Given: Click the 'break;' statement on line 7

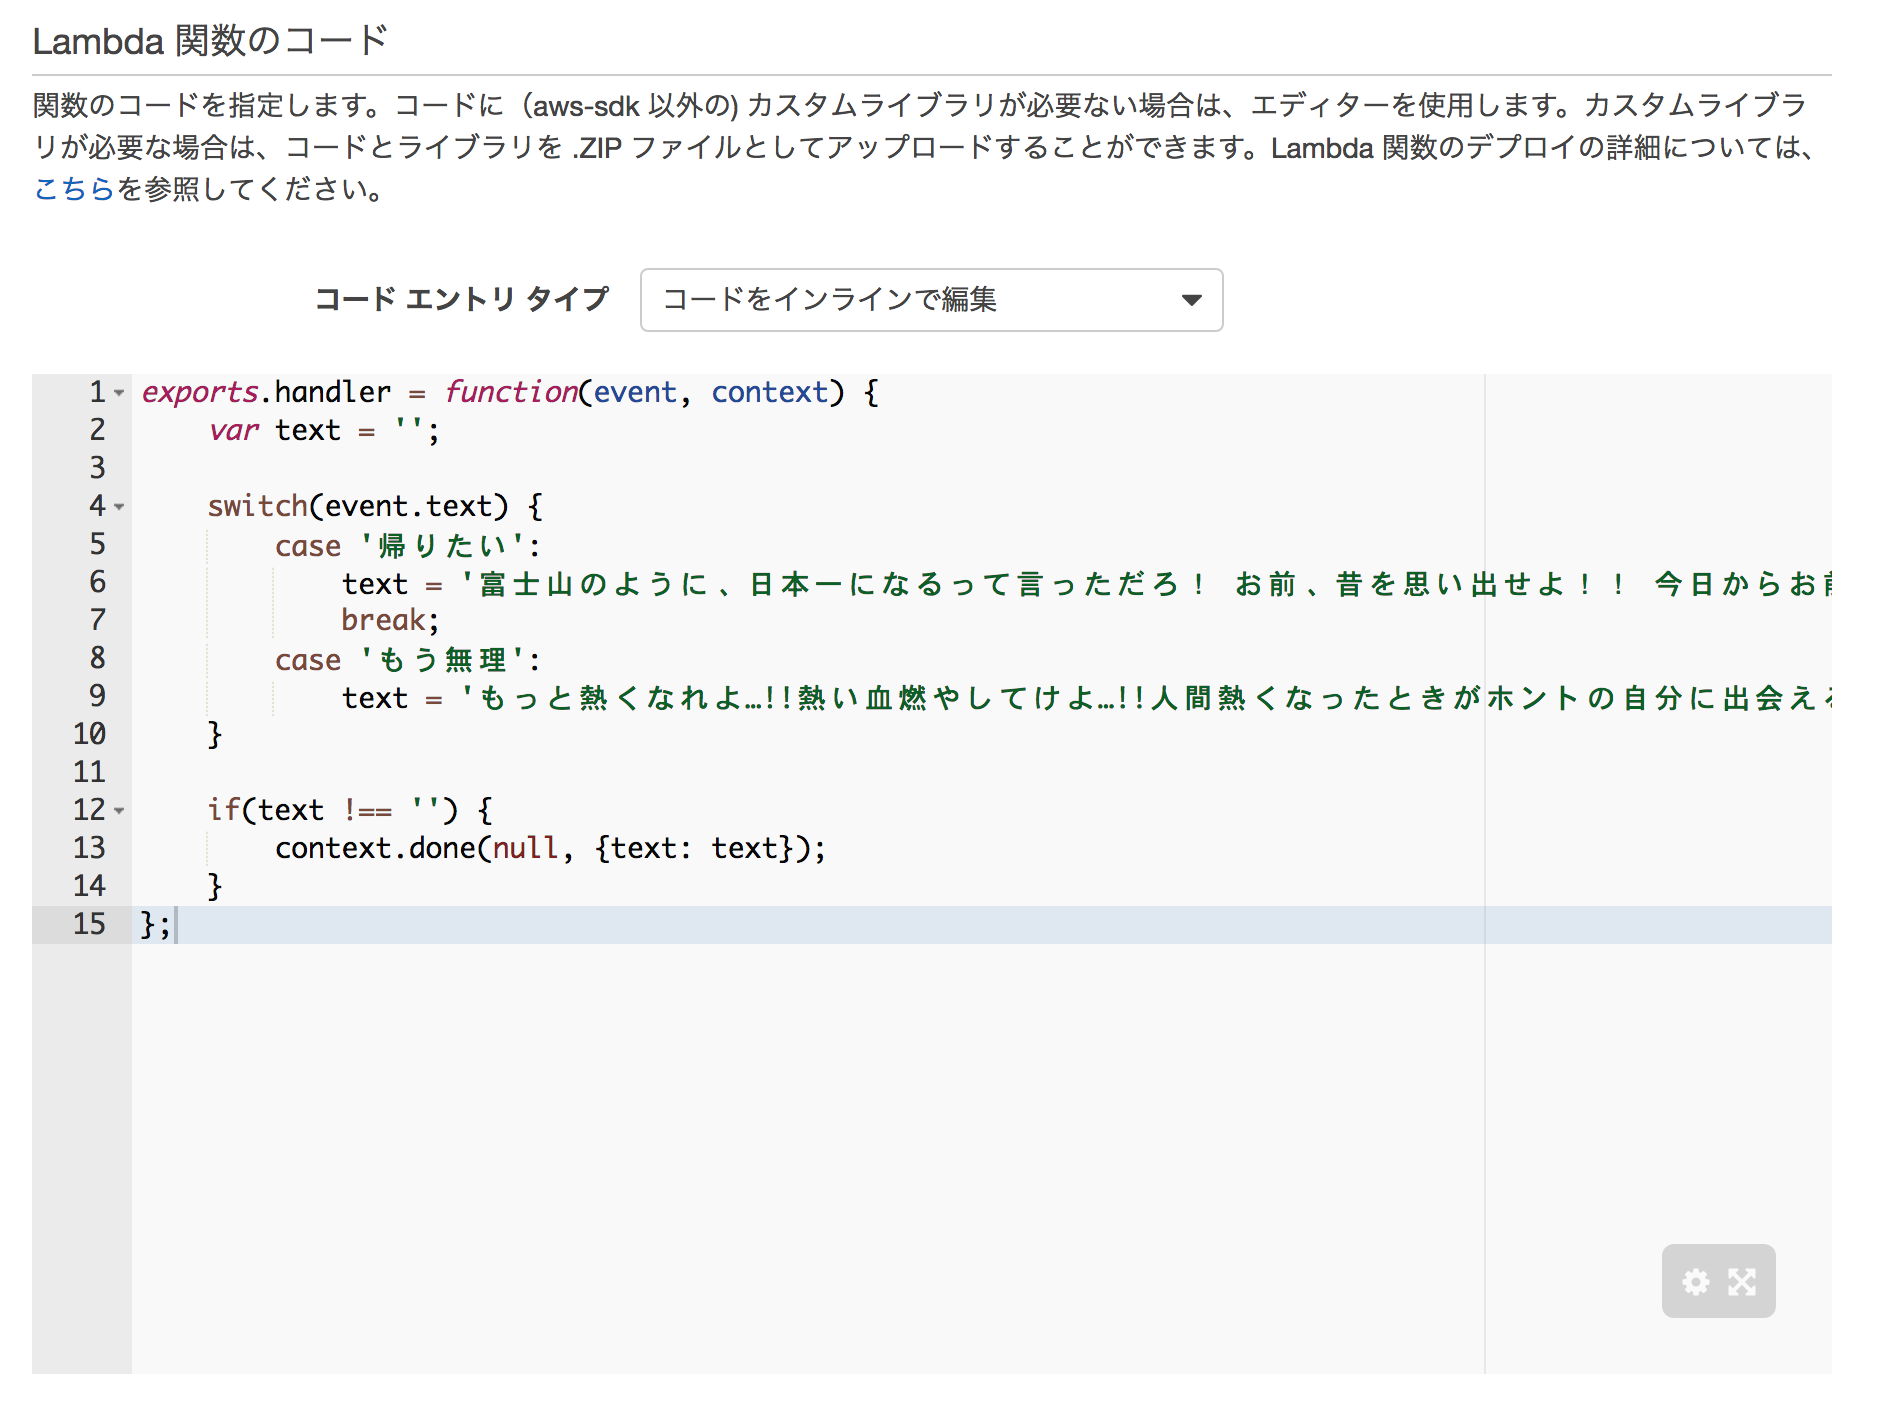Looking at the screenshot, I should (x=391, y=620).
